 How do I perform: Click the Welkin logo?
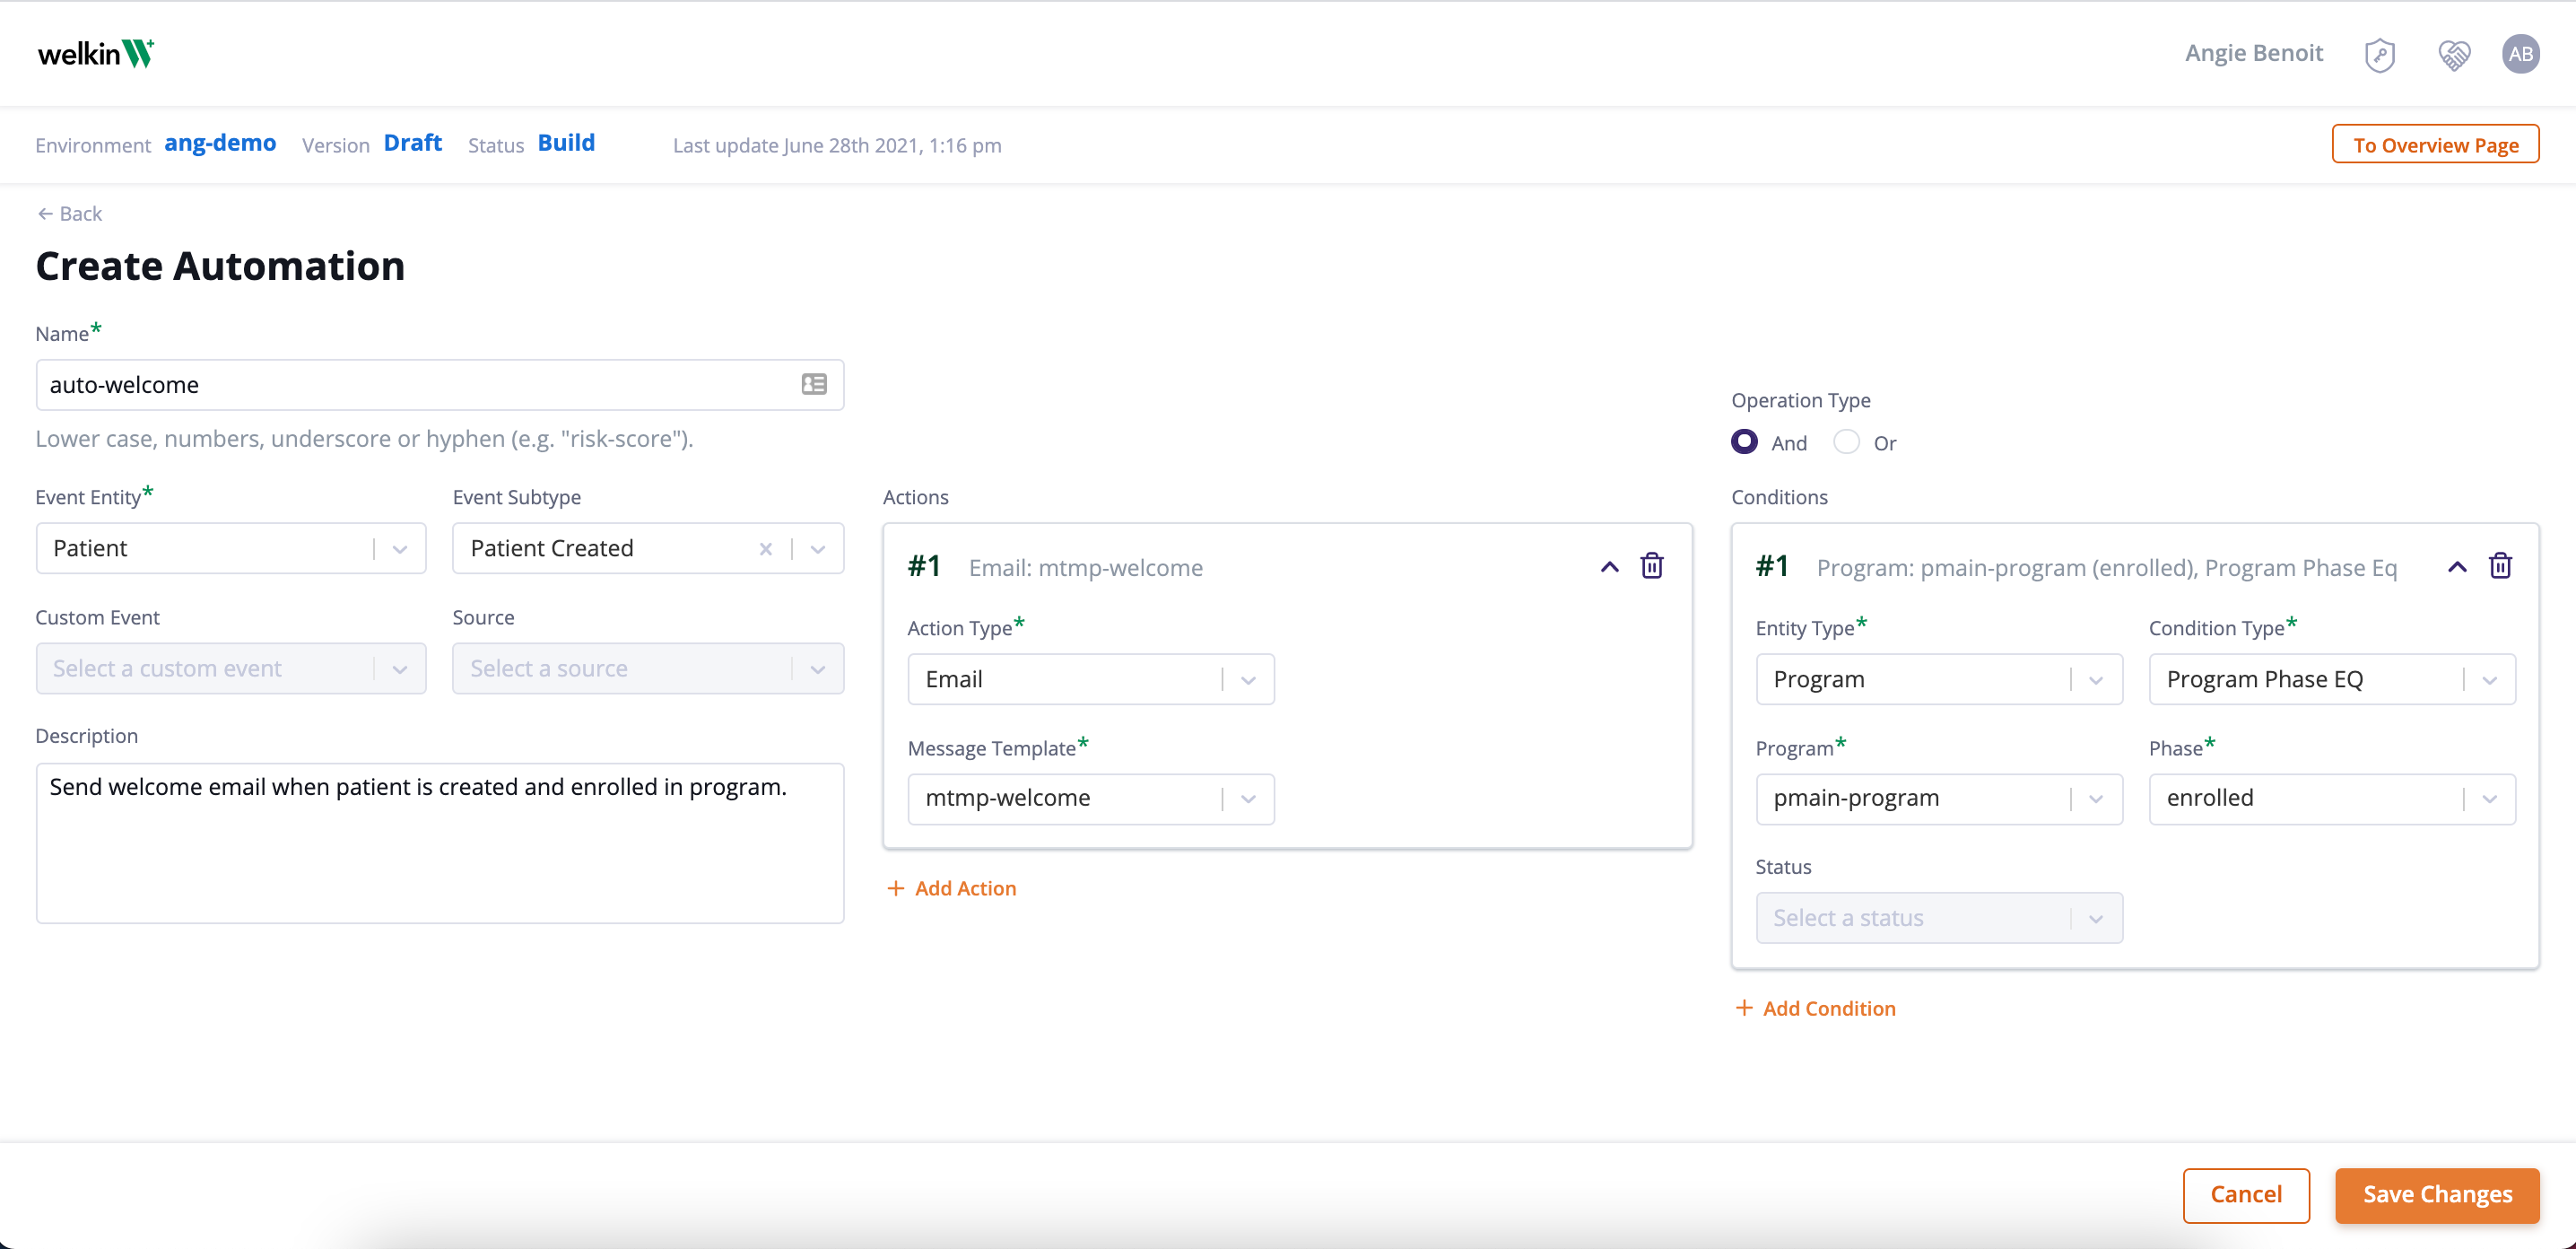click(96, 53)
